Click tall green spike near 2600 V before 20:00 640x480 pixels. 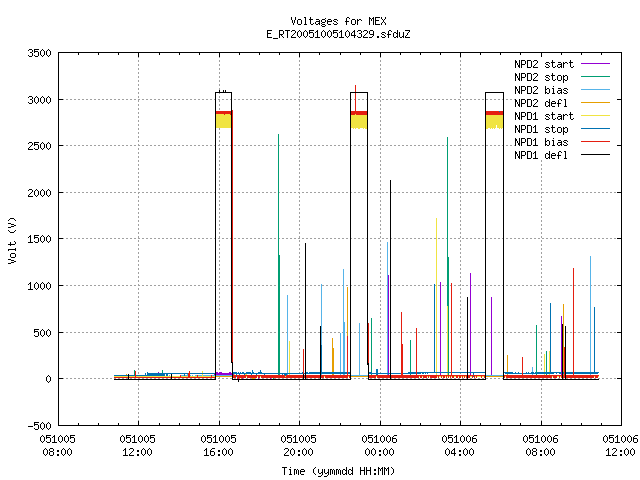point(278,253)
